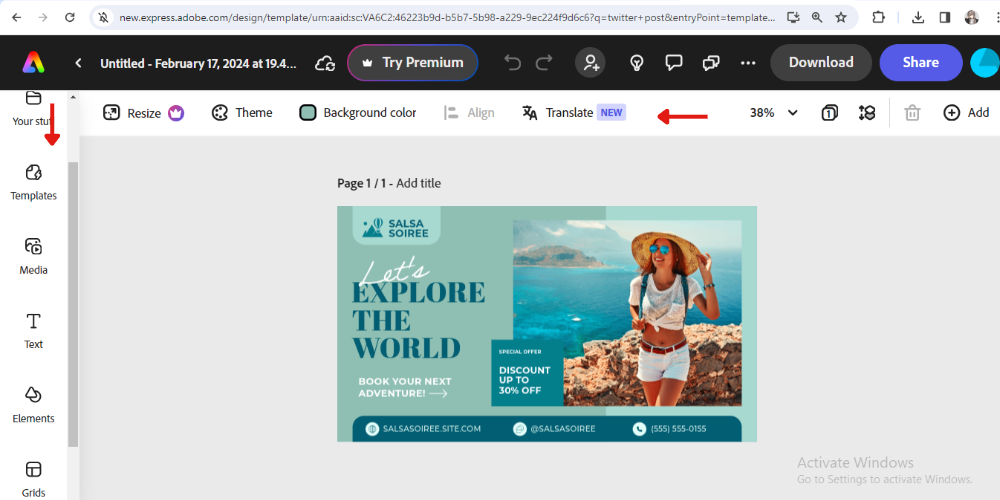The image size is (1000, 500).
Task: Open layer arrangement icon
Action: click(867, 113)
